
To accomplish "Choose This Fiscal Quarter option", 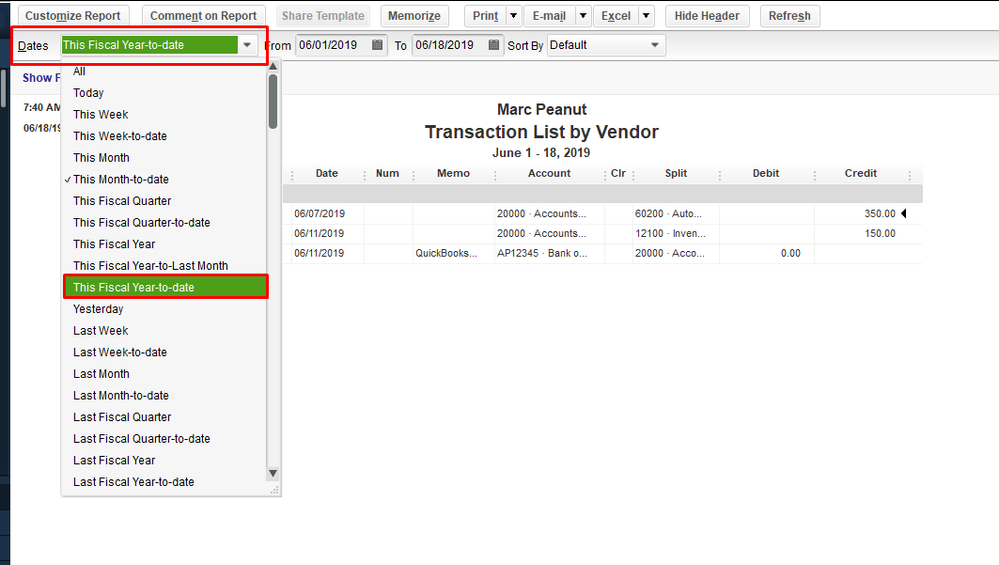I will coord(164,201).
